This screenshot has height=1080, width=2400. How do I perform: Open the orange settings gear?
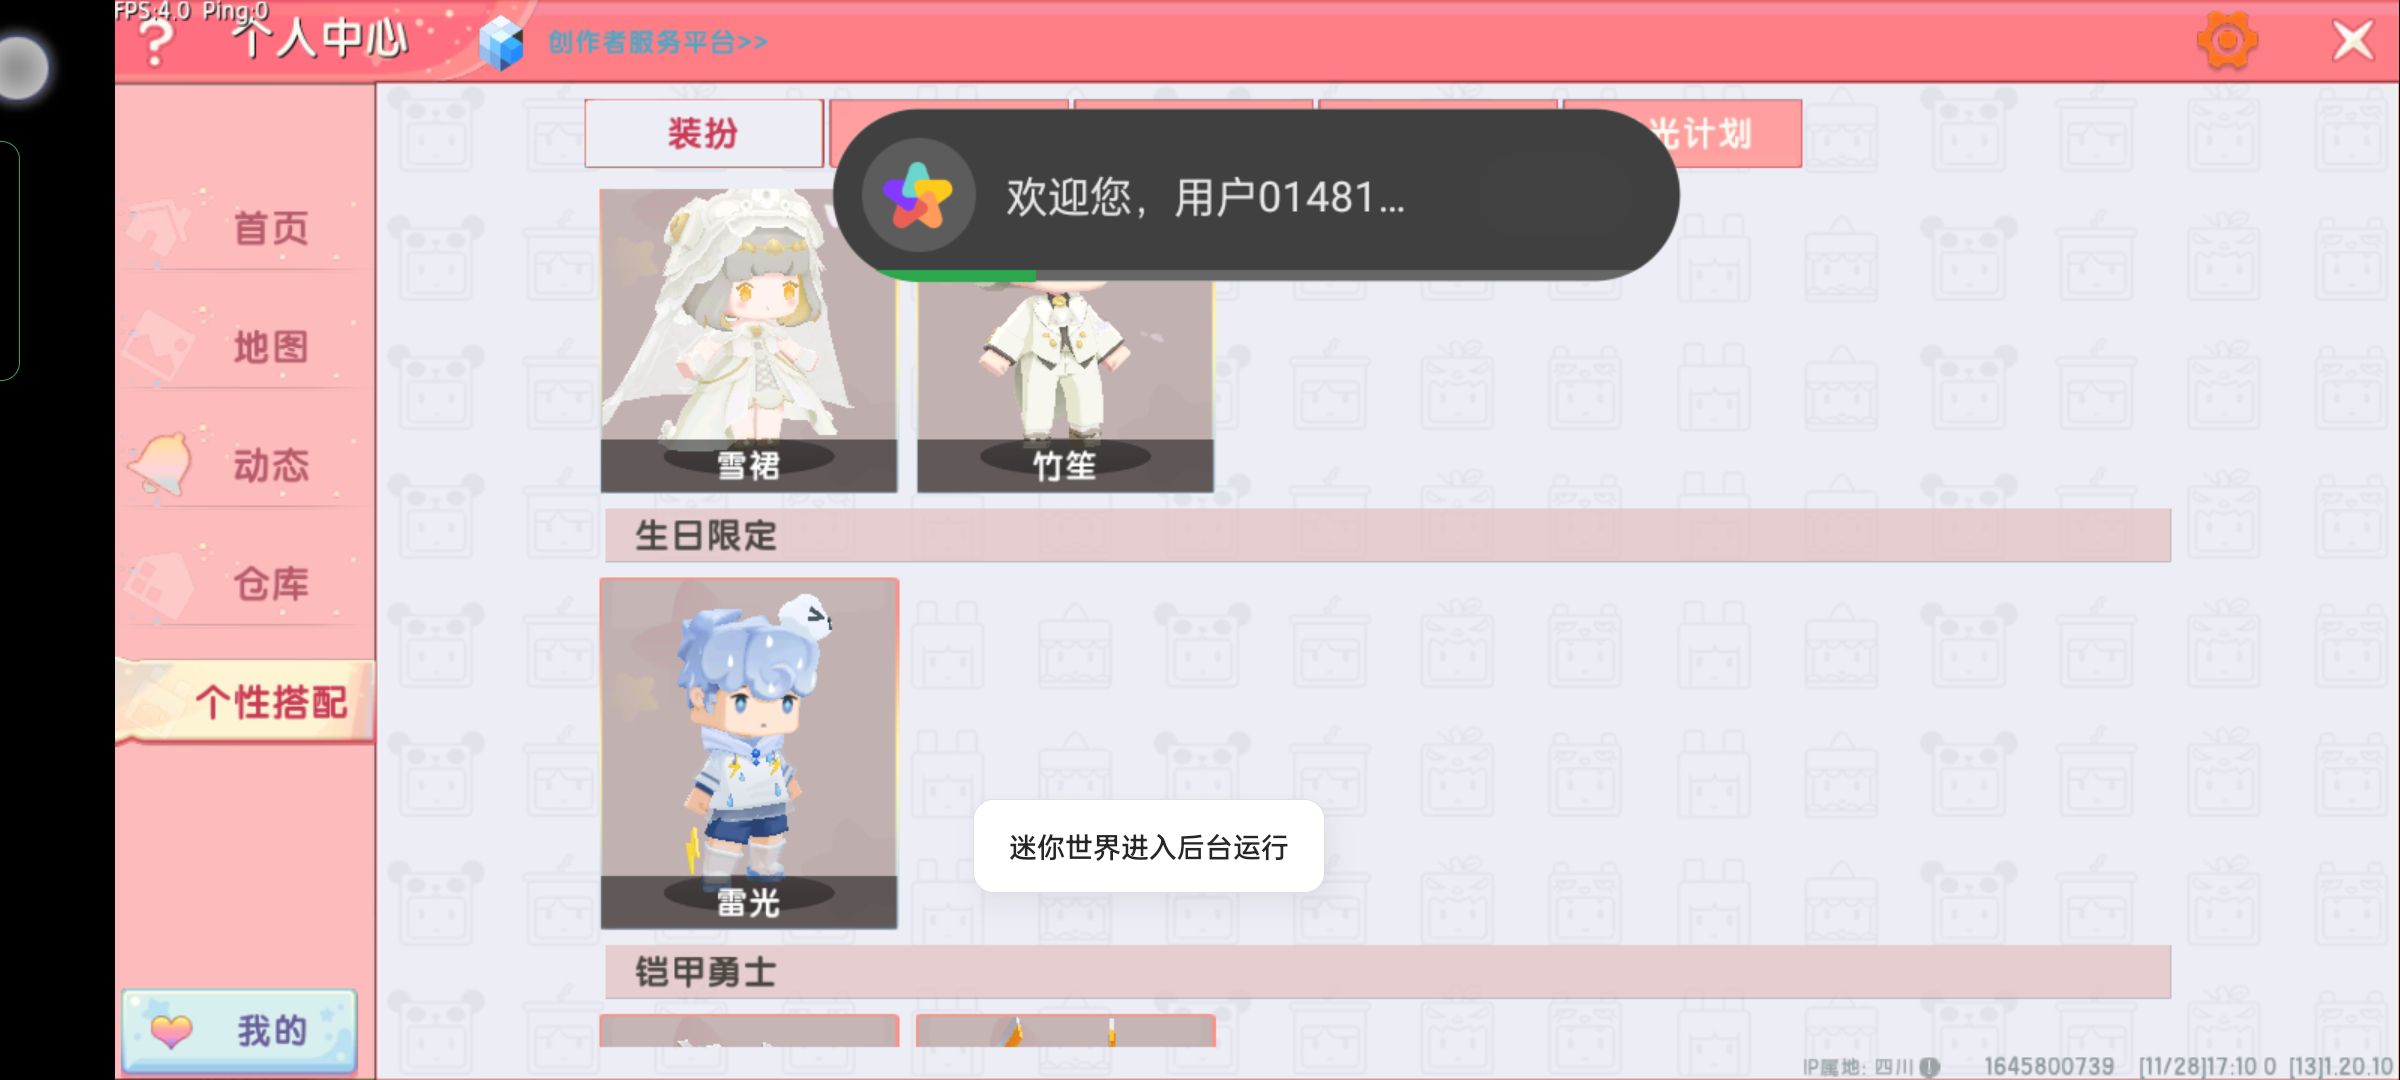[2227, 41]
